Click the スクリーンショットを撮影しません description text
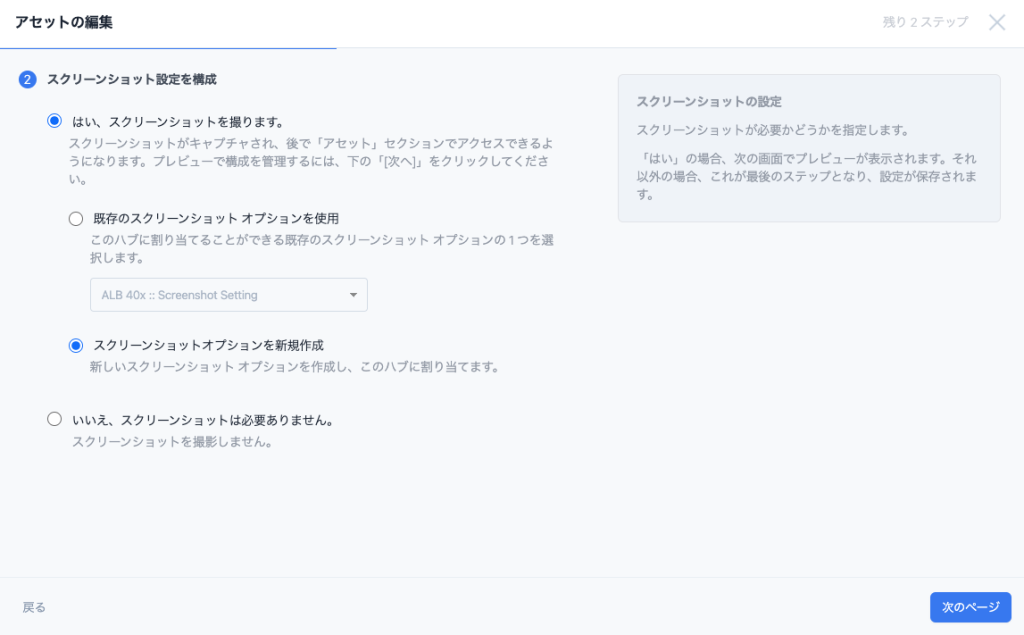The image size is (1024, 635). tap(172, 441)
